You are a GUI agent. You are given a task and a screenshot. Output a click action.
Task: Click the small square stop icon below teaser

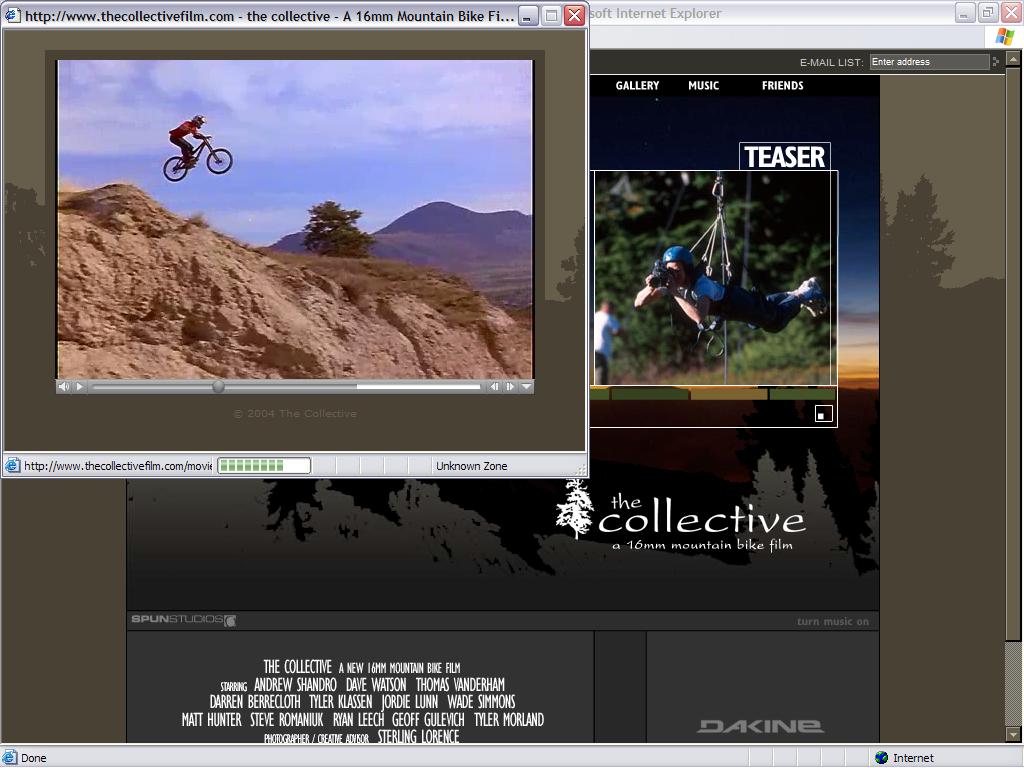(x=824, y=414)
